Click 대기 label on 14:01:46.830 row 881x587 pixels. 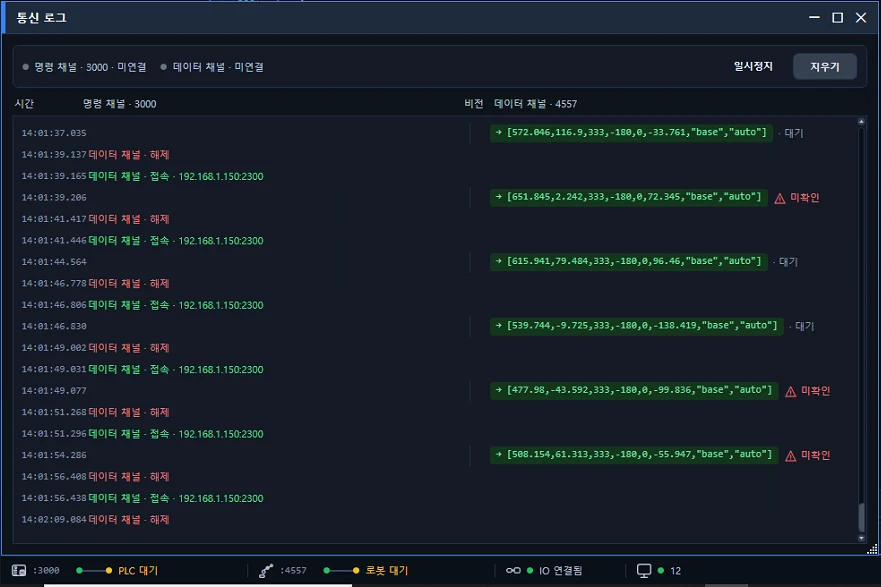pyautogui.click(x=805, y=326)
